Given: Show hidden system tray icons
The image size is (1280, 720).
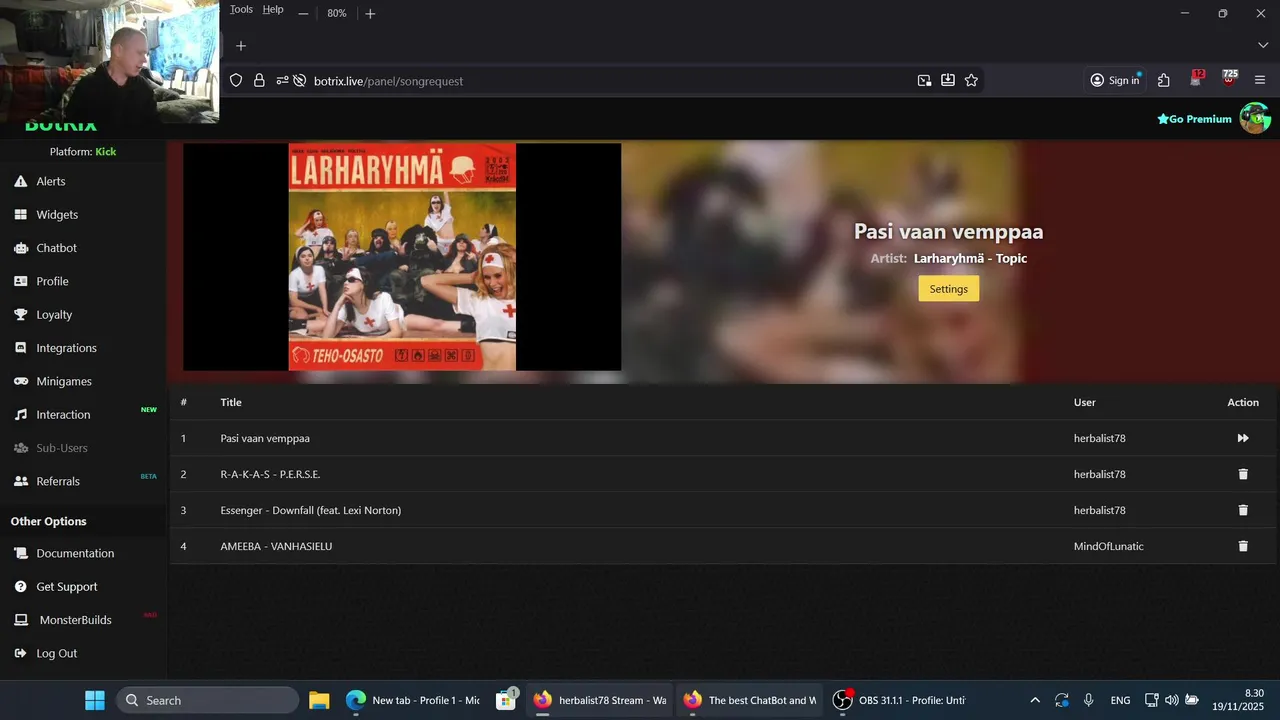Looking at the screenshot, I should click(1035, 700).
